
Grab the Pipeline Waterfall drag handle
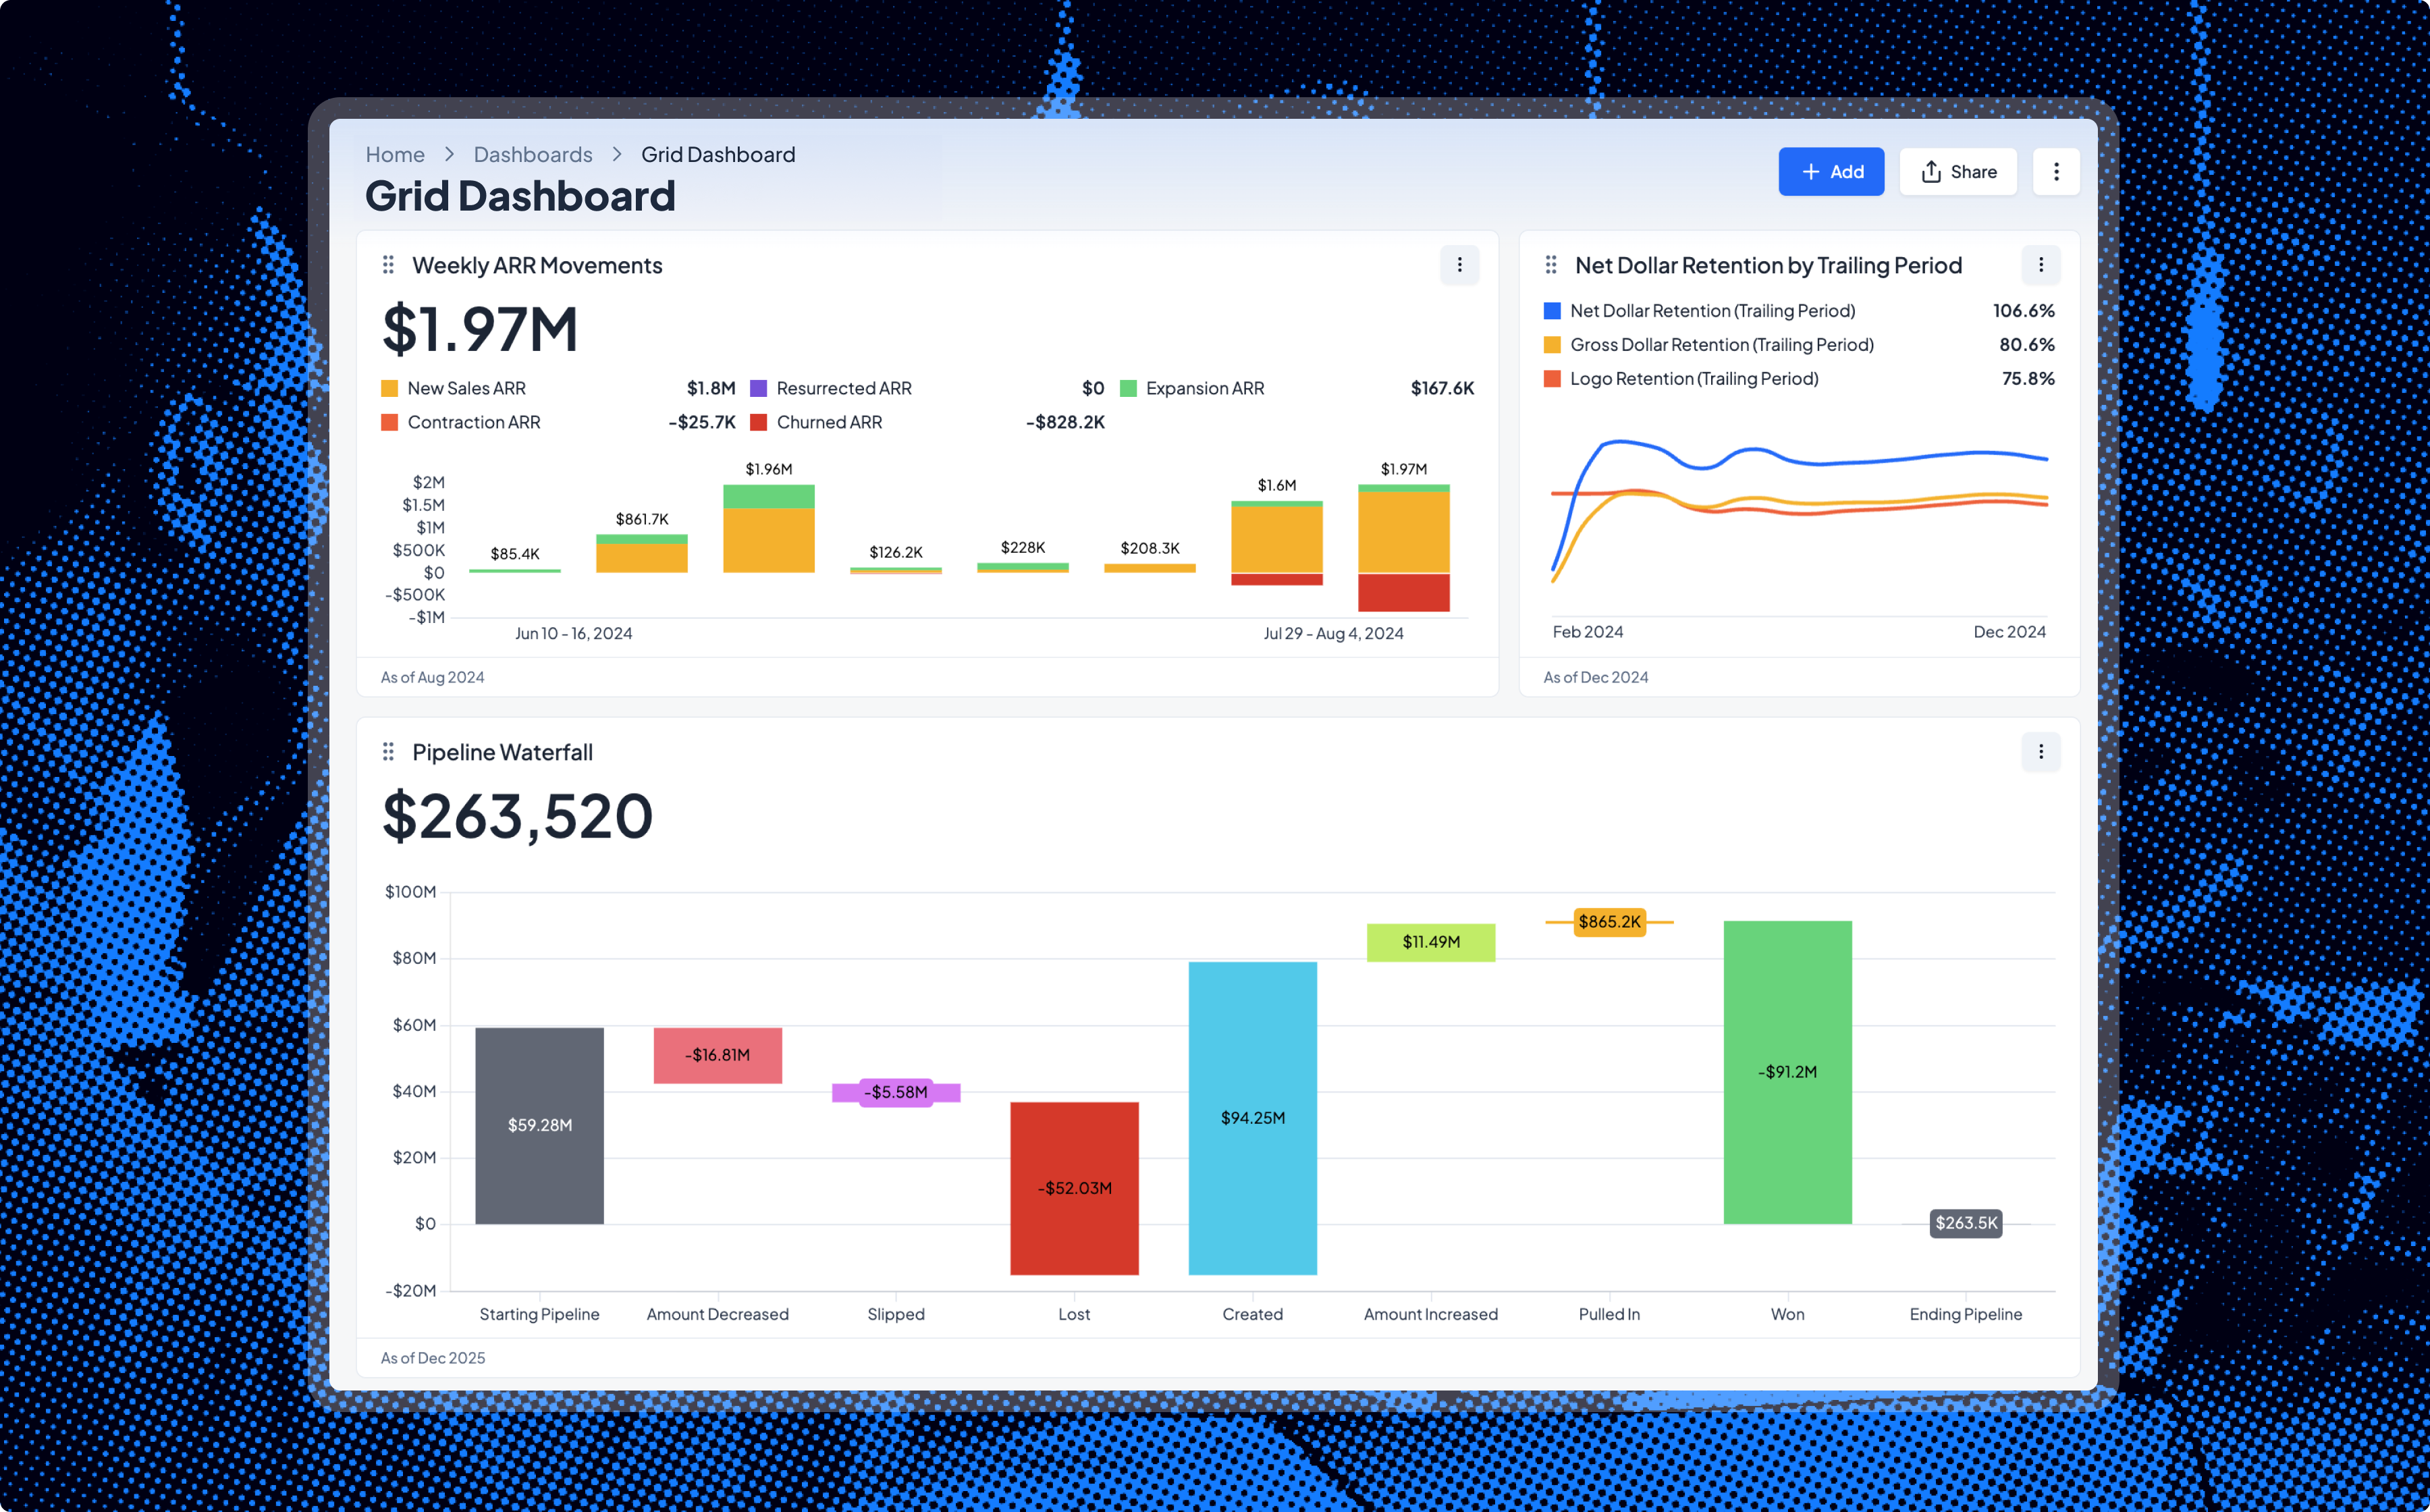[388, 752]
